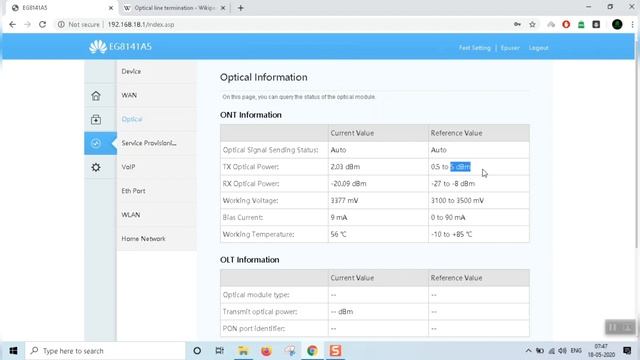This screenshot has height=360, width=640.
Task: Select the EG8141A5 browser tab
Action: point(61,8)
